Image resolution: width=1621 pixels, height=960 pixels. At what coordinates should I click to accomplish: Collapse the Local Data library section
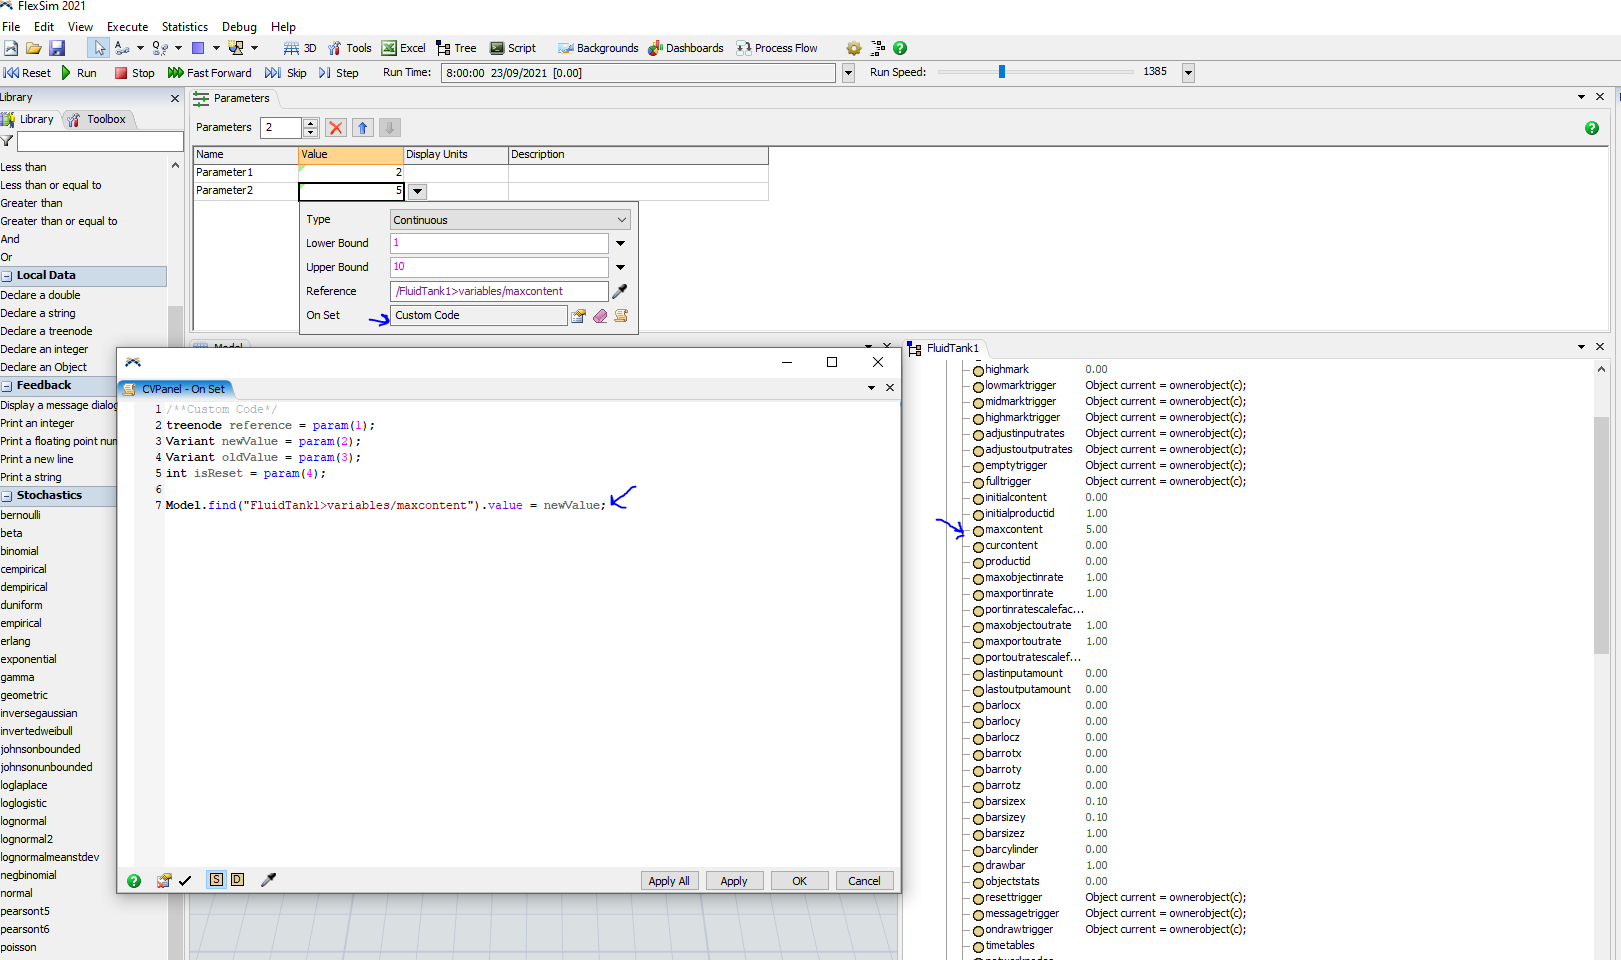(7, 276)
